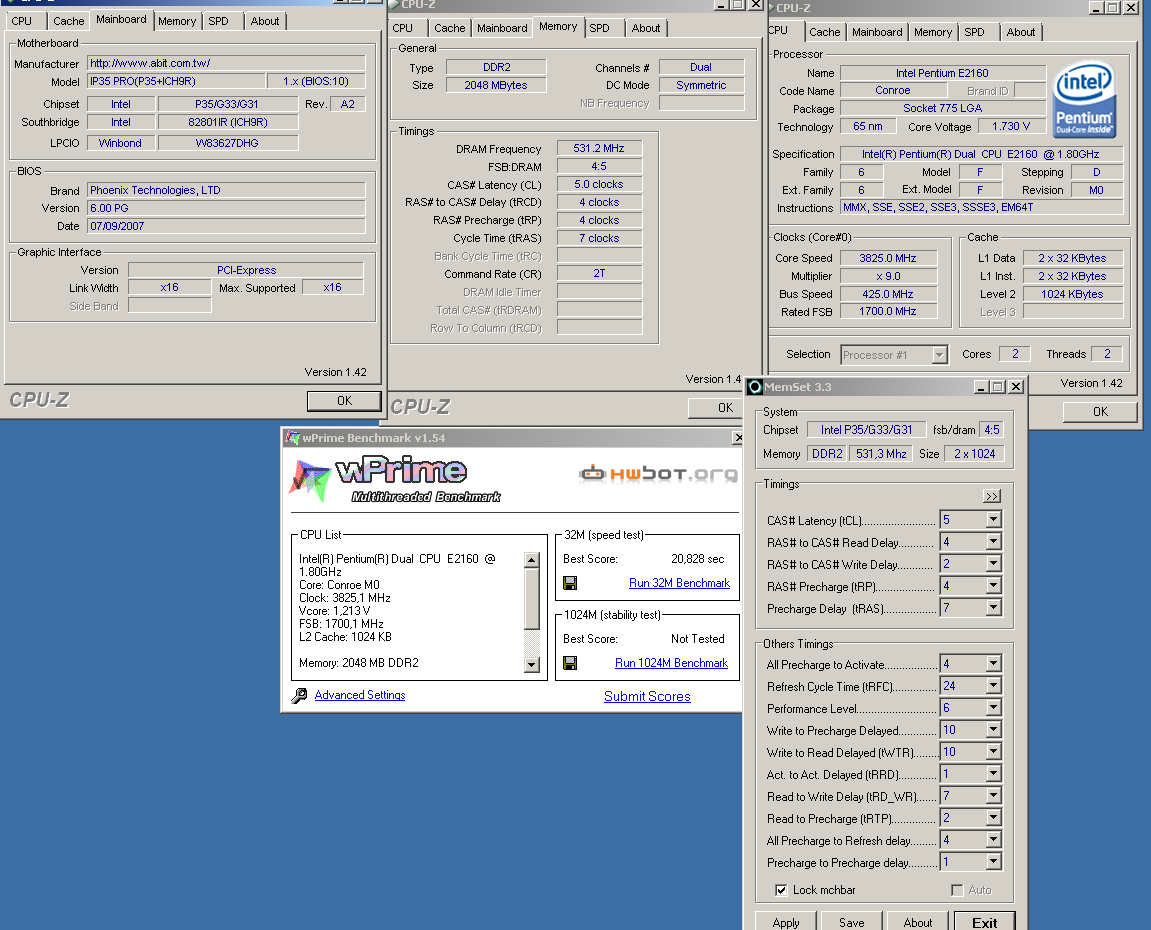Click the wPrime logo graphic

[396, 479]
